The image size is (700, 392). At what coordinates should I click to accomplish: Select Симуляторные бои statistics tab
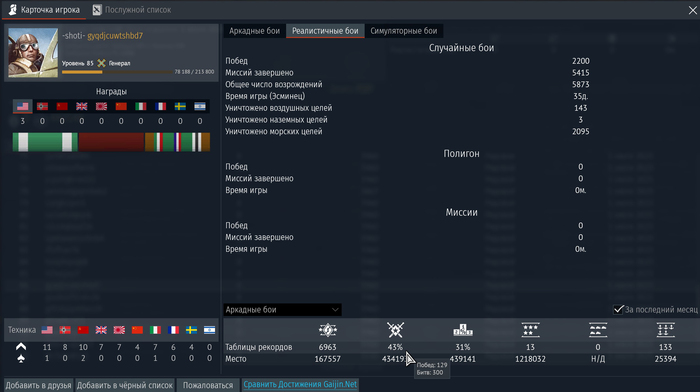(404, 31)
